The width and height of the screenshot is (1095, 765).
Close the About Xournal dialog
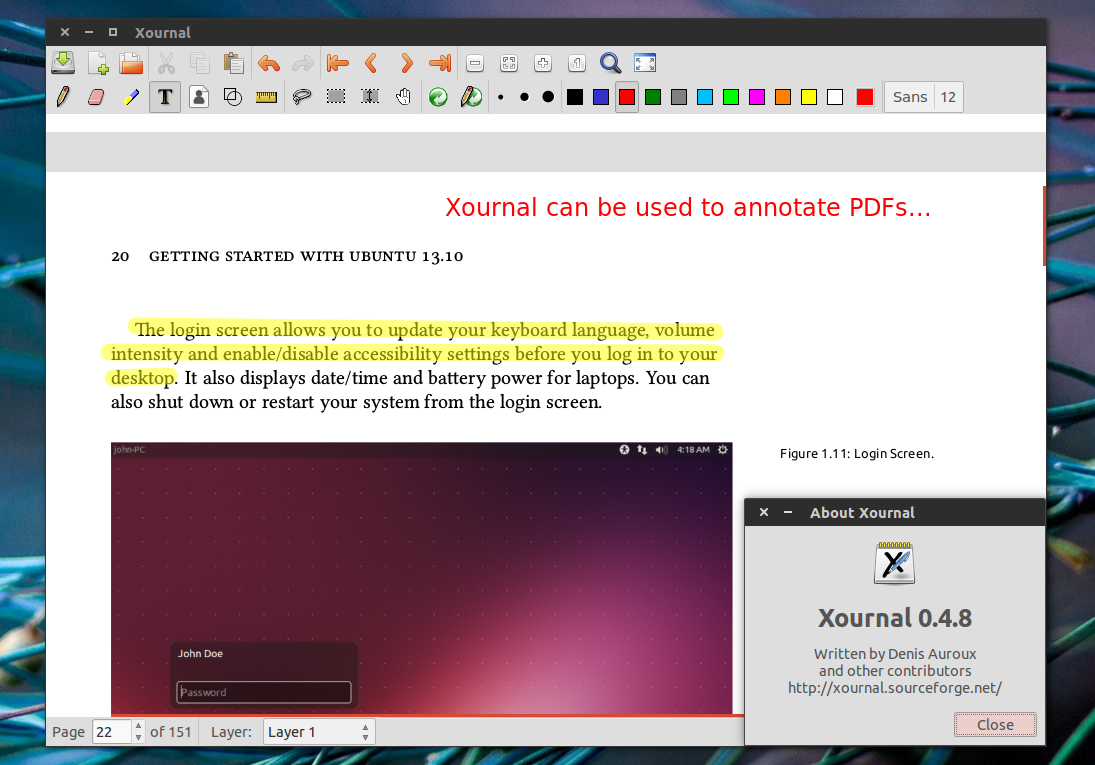[994, 724]
